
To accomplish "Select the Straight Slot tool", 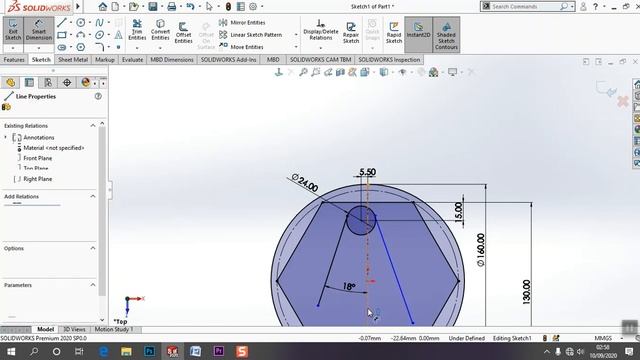I will (62, 47).
